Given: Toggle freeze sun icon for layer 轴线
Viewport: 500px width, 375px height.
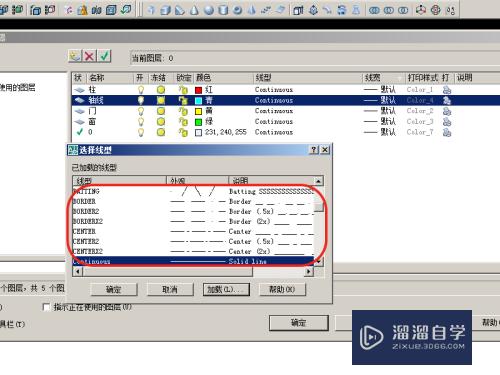Looking at the screenshot, I should point(161,100).
